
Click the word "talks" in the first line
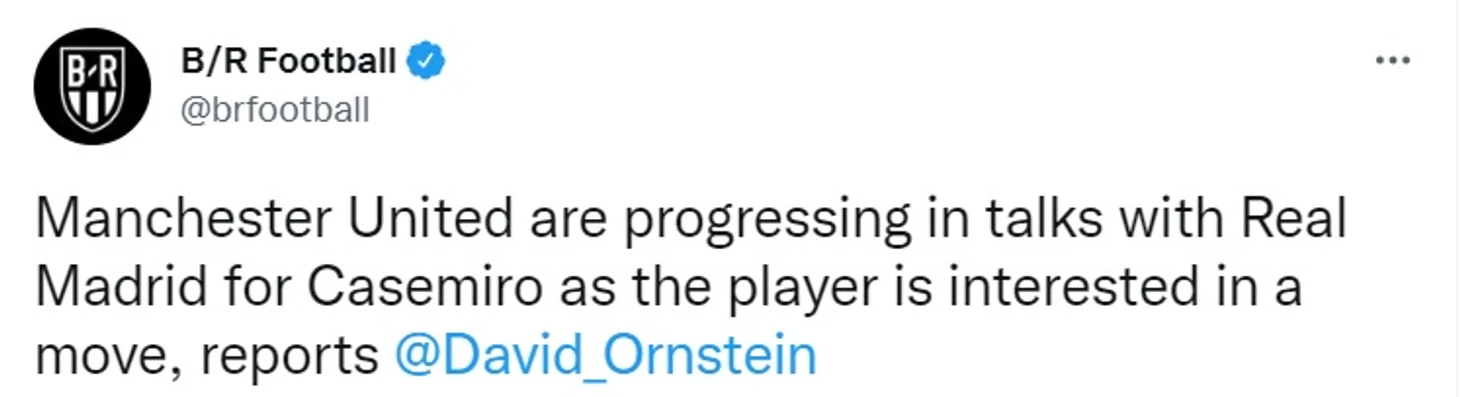(x=1033, y=219)
